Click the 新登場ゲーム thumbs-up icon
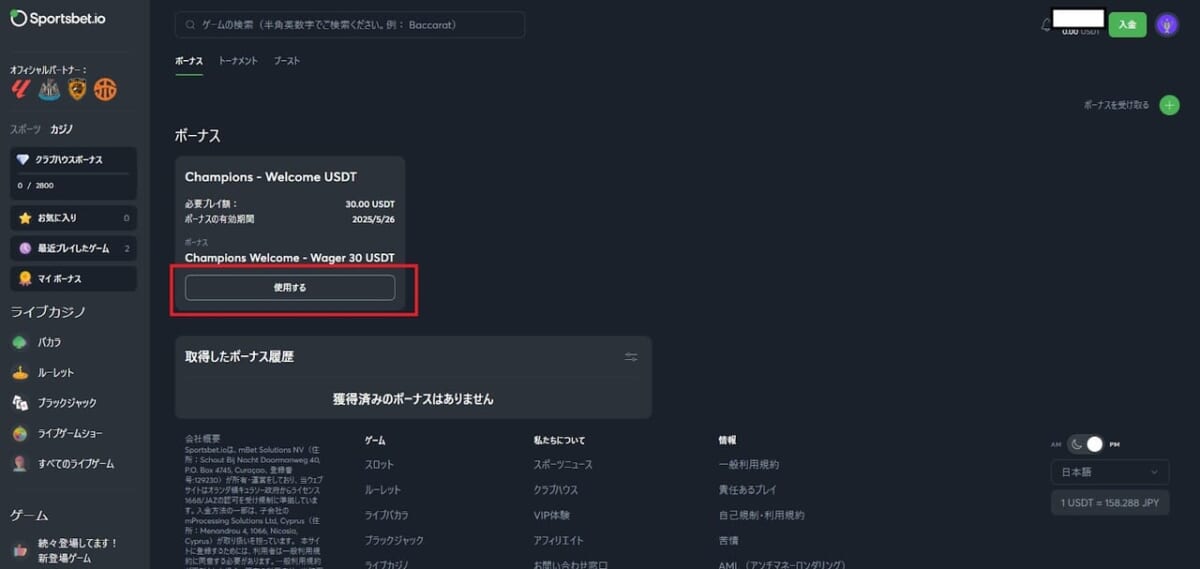1200x569 pixels. tap(19, 550)
